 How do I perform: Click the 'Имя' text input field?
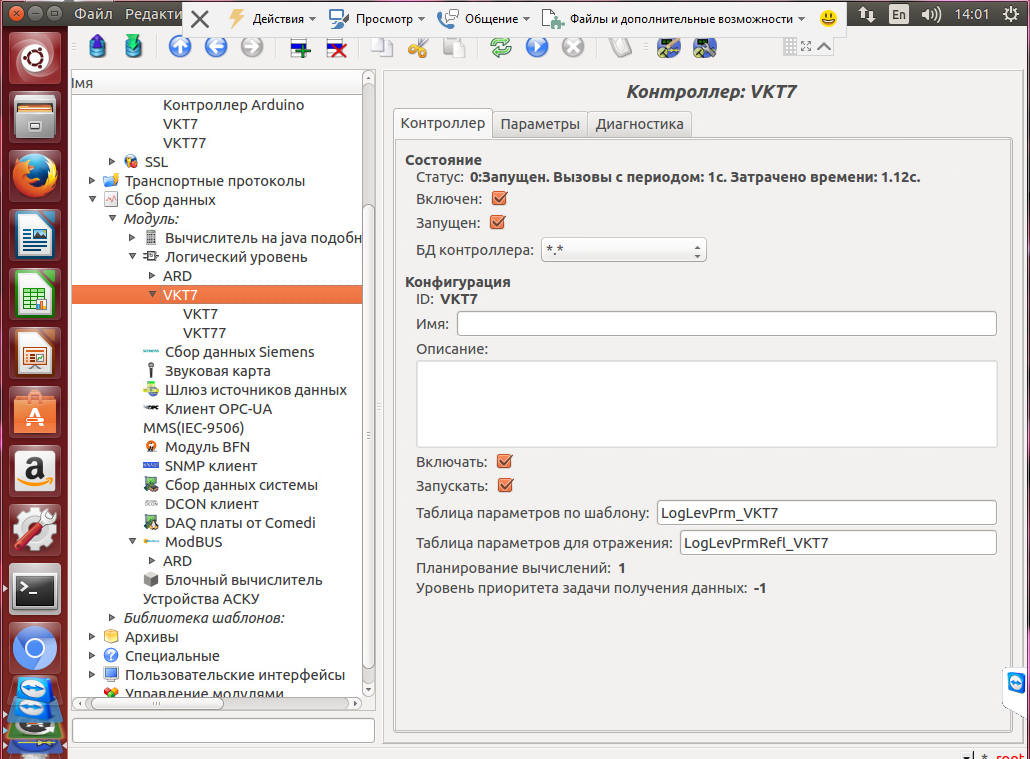(726, 324)
